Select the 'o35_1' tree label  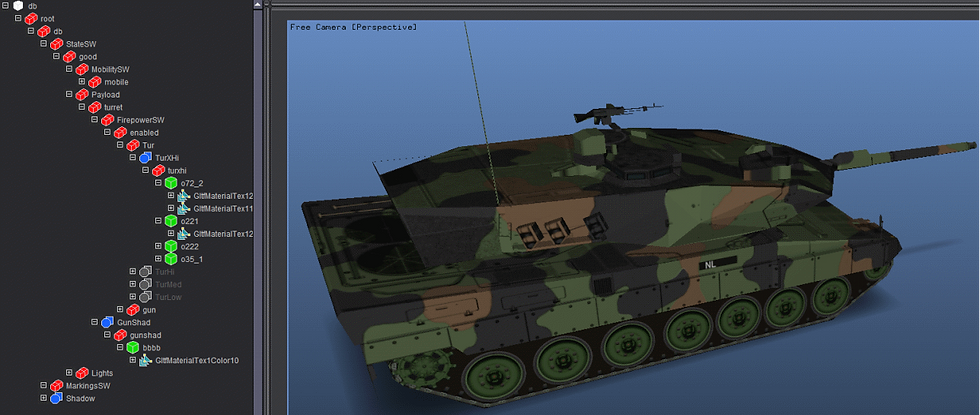(192, 259)
